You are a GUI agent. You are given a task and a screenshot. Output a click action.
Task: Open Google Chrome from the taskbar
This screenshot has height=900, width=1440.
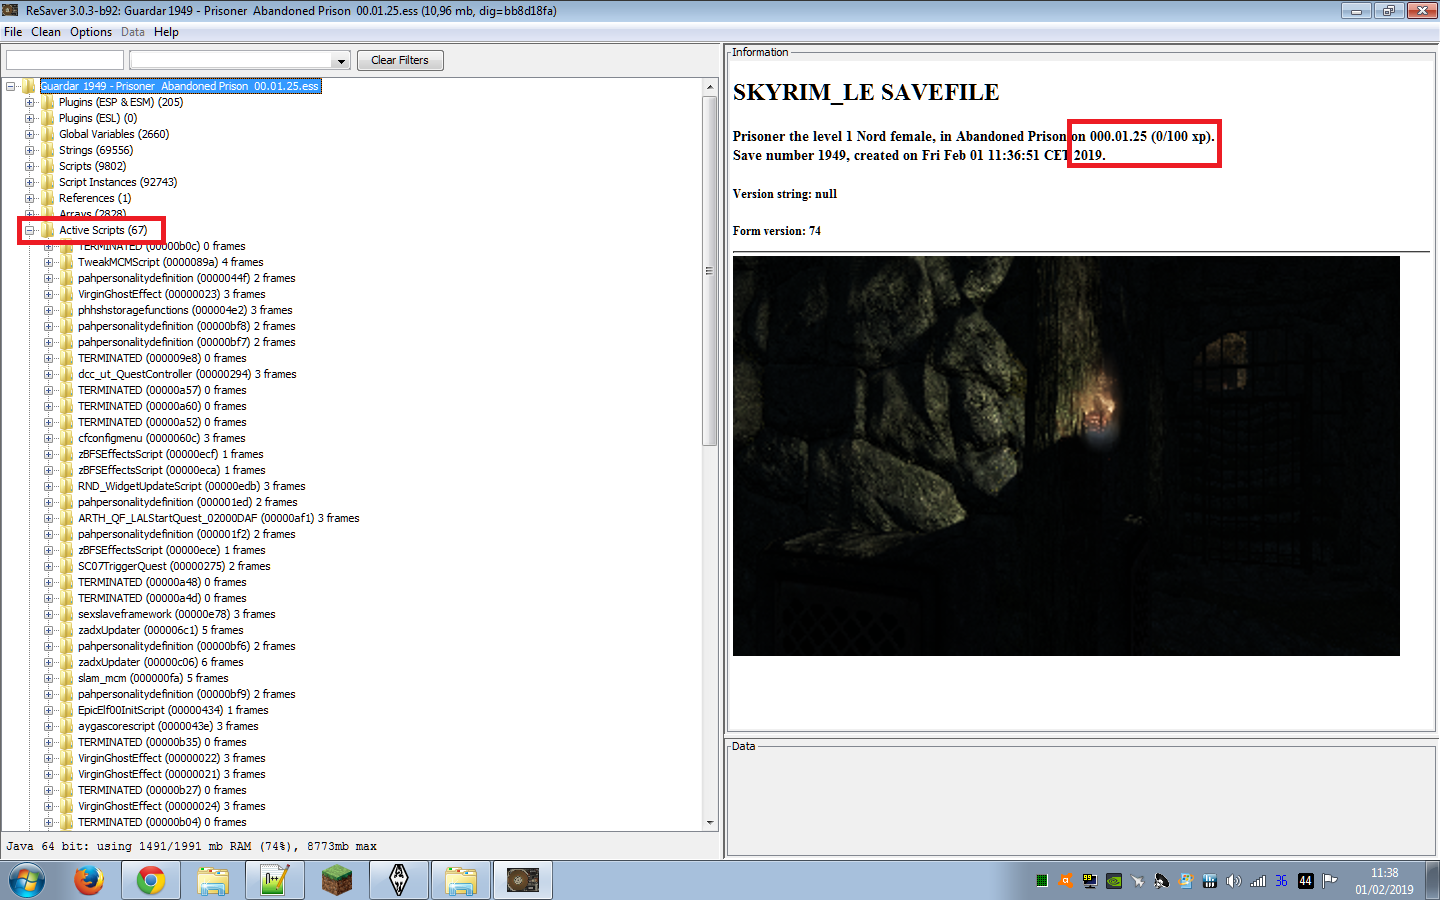150,880
